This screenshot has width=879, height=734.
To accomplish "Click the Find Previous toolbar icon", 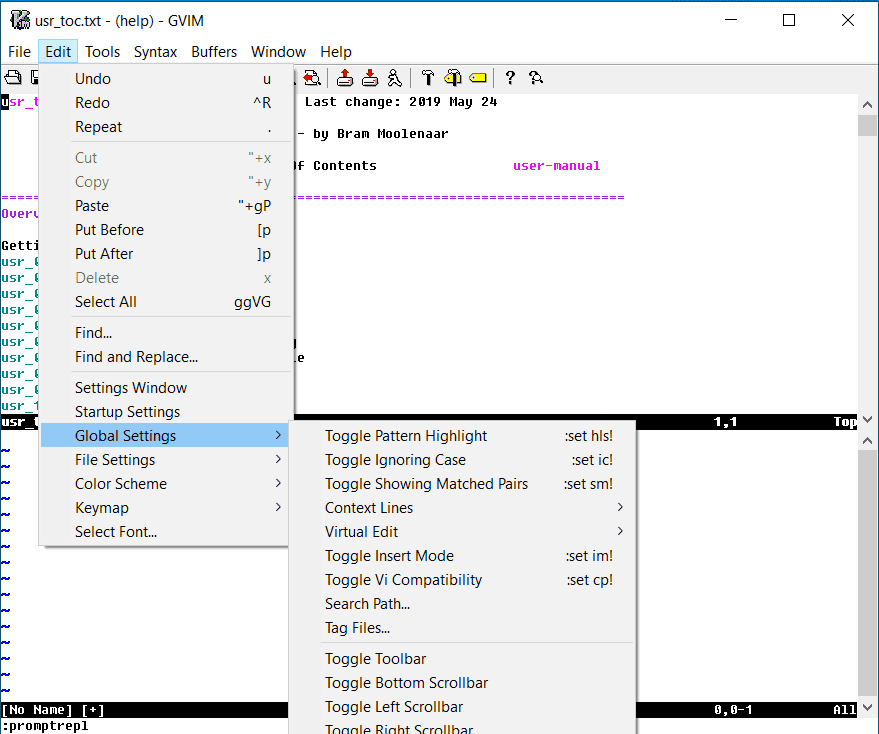I will point(312,77).
